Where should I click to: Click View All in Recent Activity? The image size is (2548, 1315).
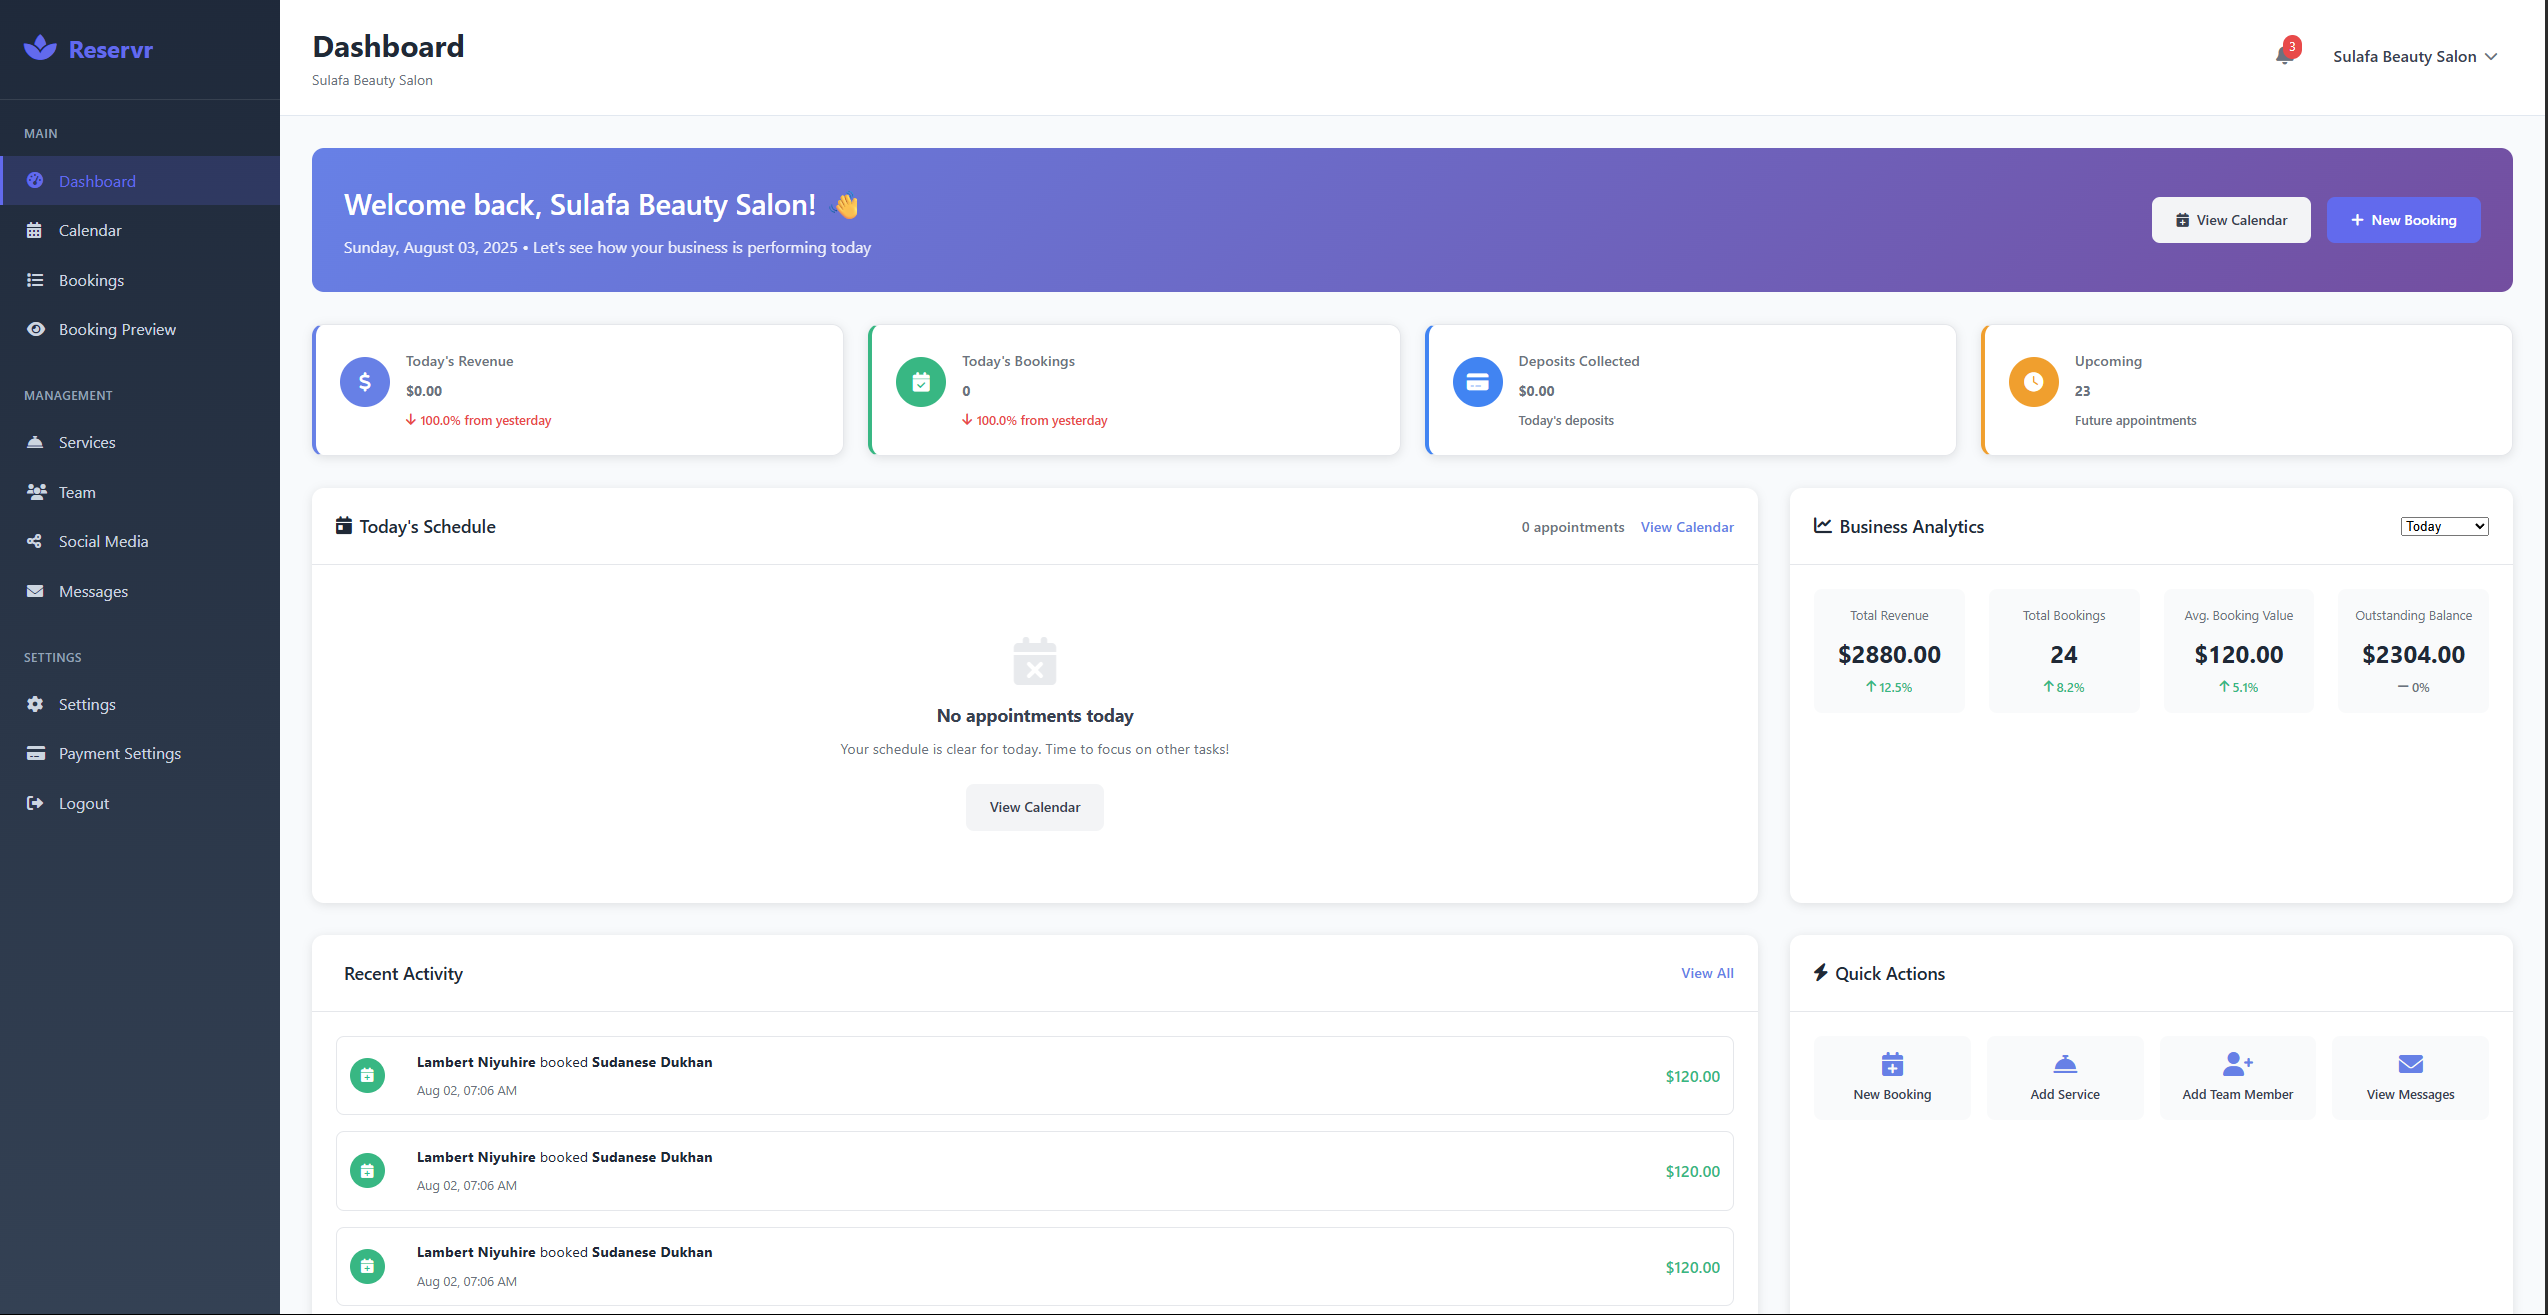pyautogui.click(x=1707, y=972)
